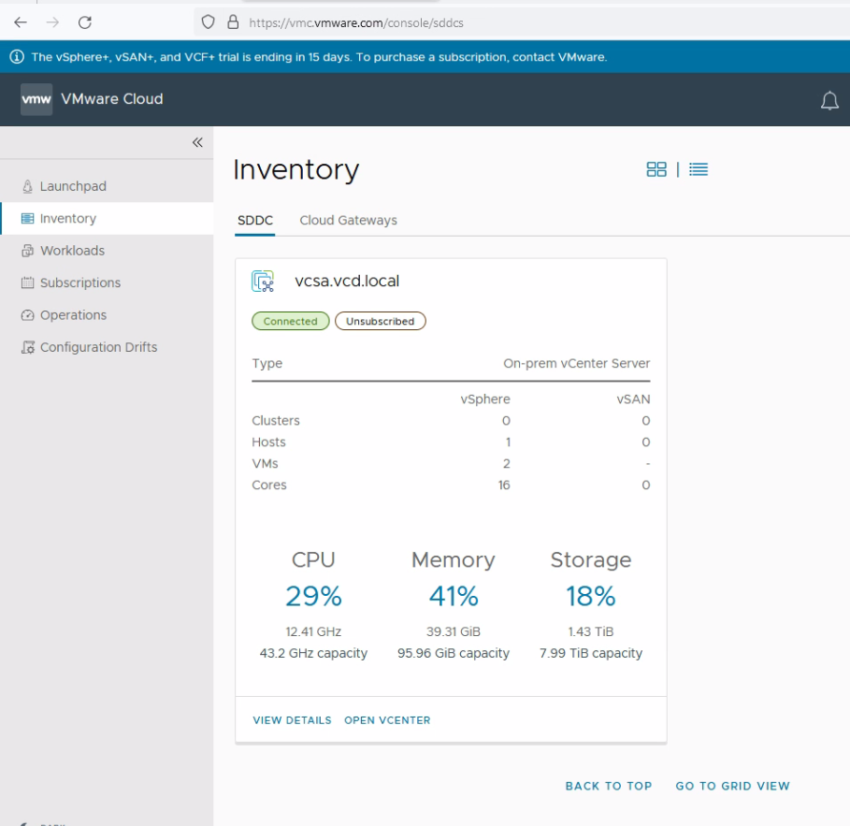850x826 pixels.
Task: Open VIEW DETAILS for vcsa.vcd.local
Action: (291, 720)
